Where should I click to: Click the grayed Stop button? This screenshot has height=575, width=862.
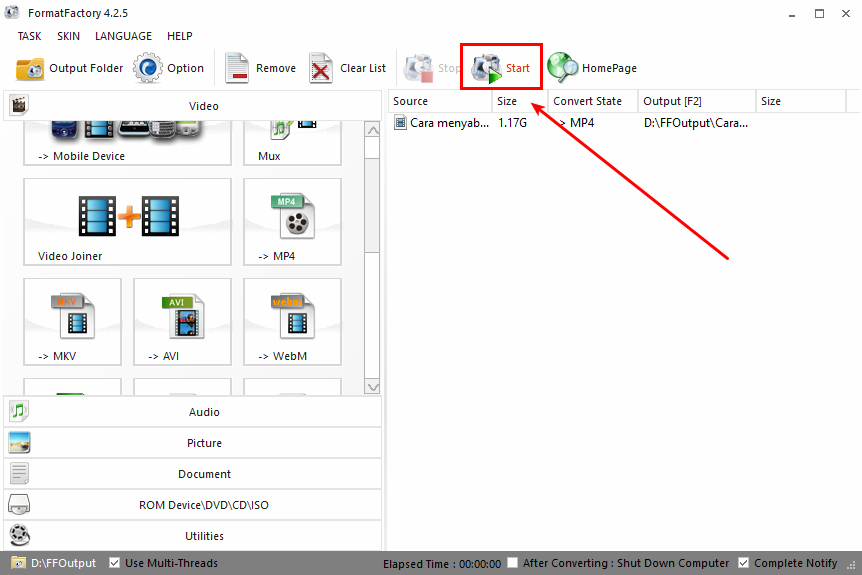click(432, 68)
